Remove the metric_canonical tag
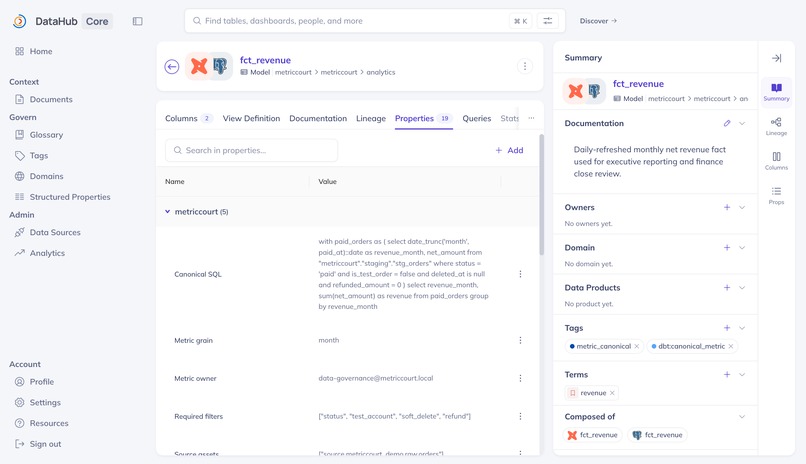The height and width of the screenshot is (464, 806). click(636, 346)
